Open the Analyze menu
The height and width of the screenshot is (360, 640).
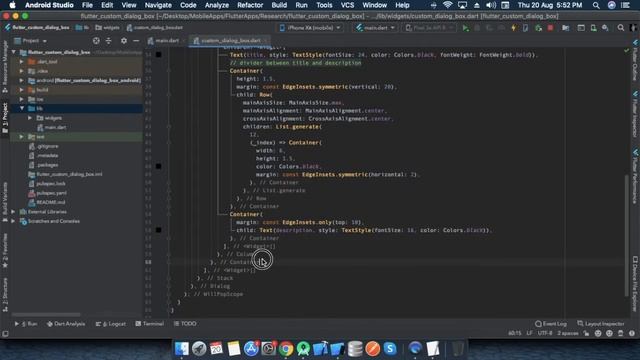click(x=217, y=5)
